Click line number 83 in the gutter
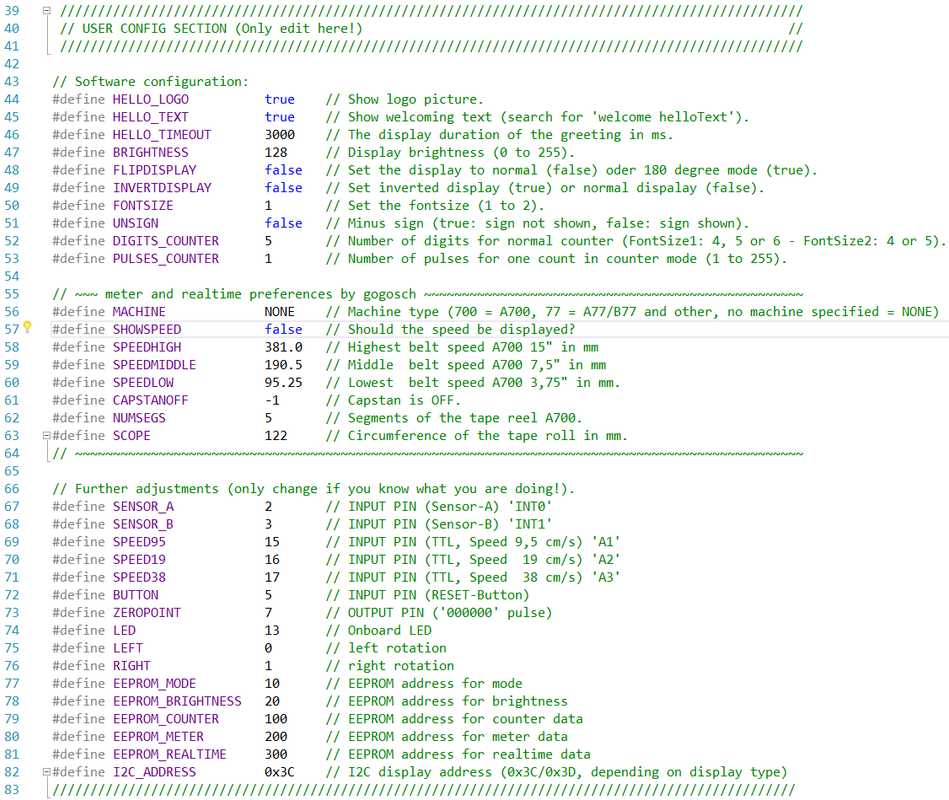This screenshot has height=800, width=949. tap(12, 790)
